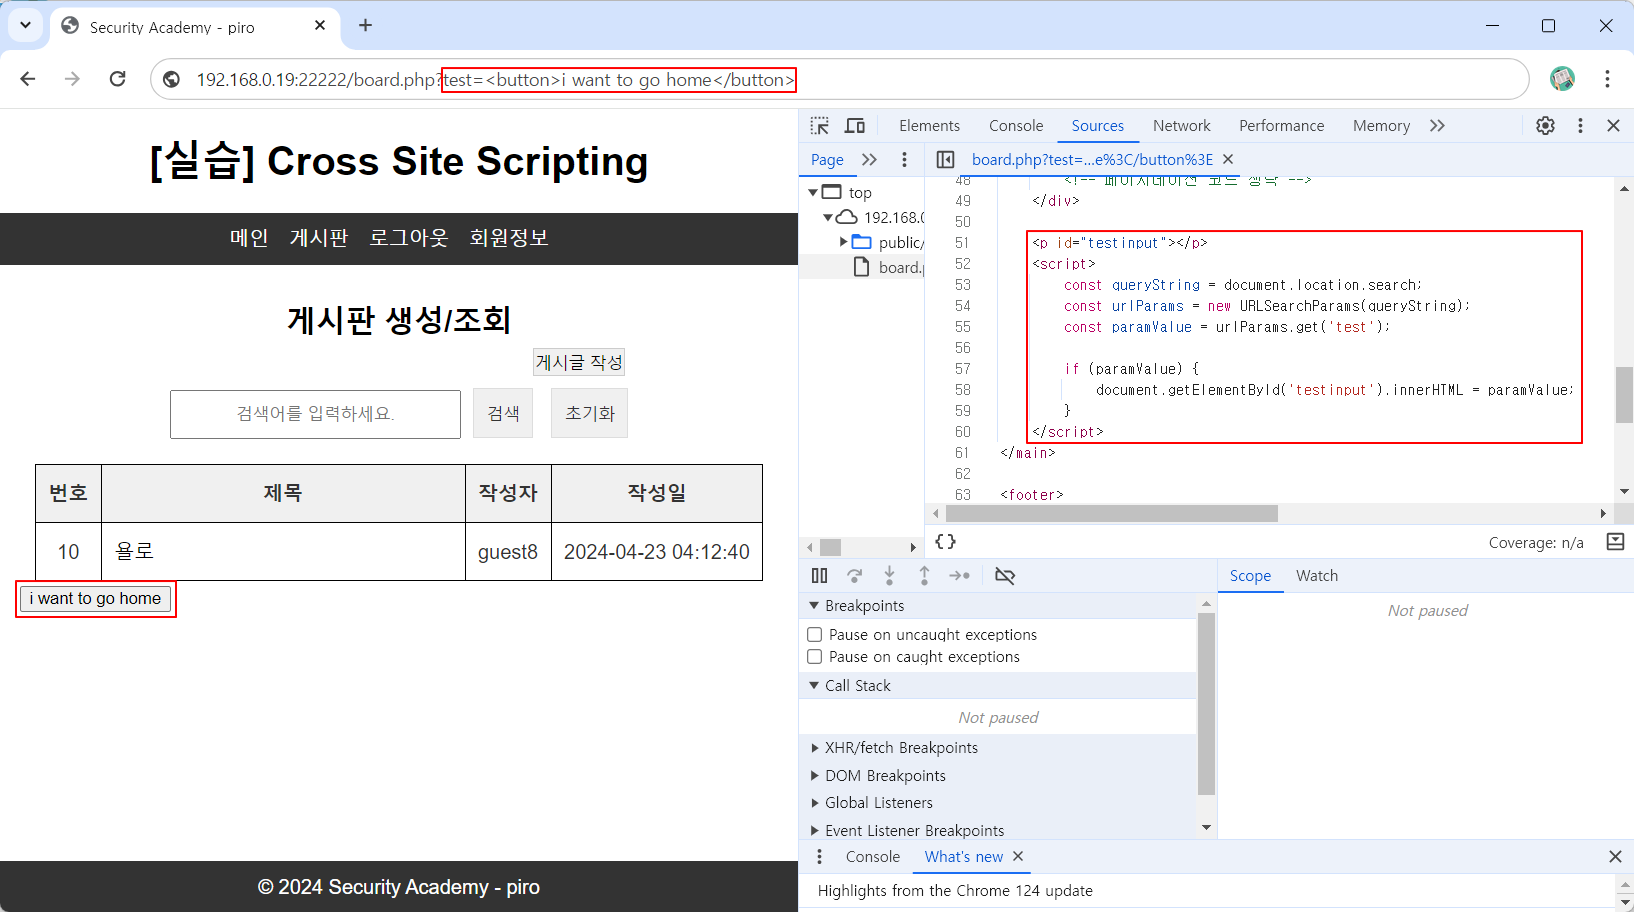Show more DevTools tabs chevron
1634x912 pixels.
(1437, 126)
